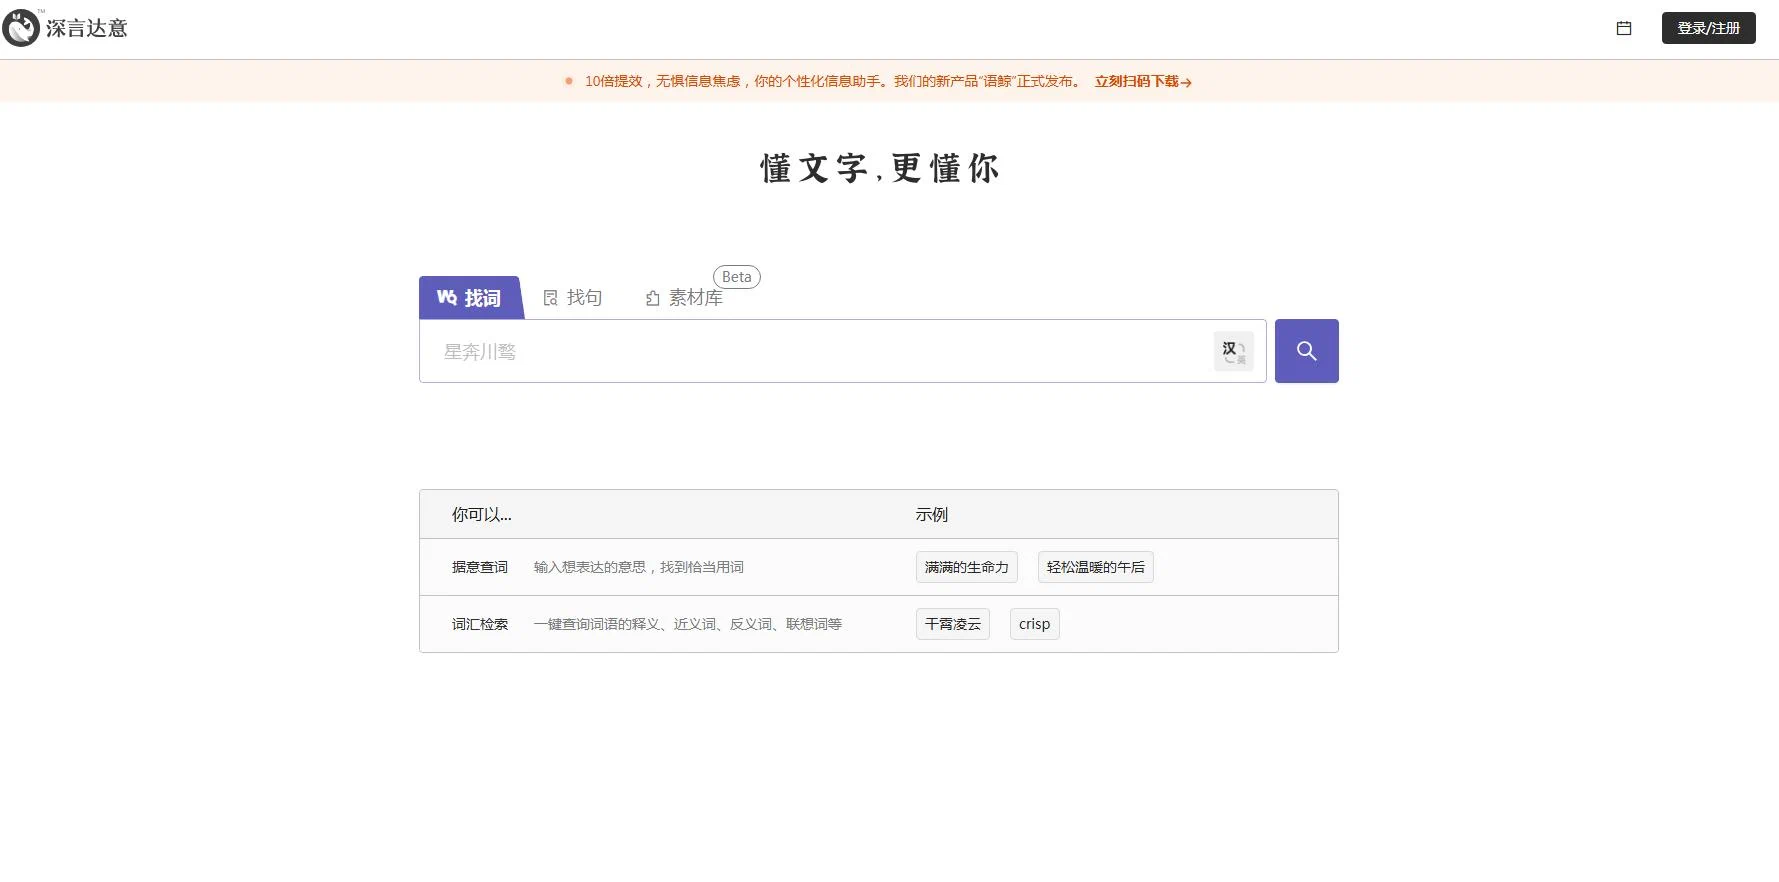This screenshot has height=882, width=1779.
Task: Click the 懂文字,更懂你 headline
Action: click(879, 168)
